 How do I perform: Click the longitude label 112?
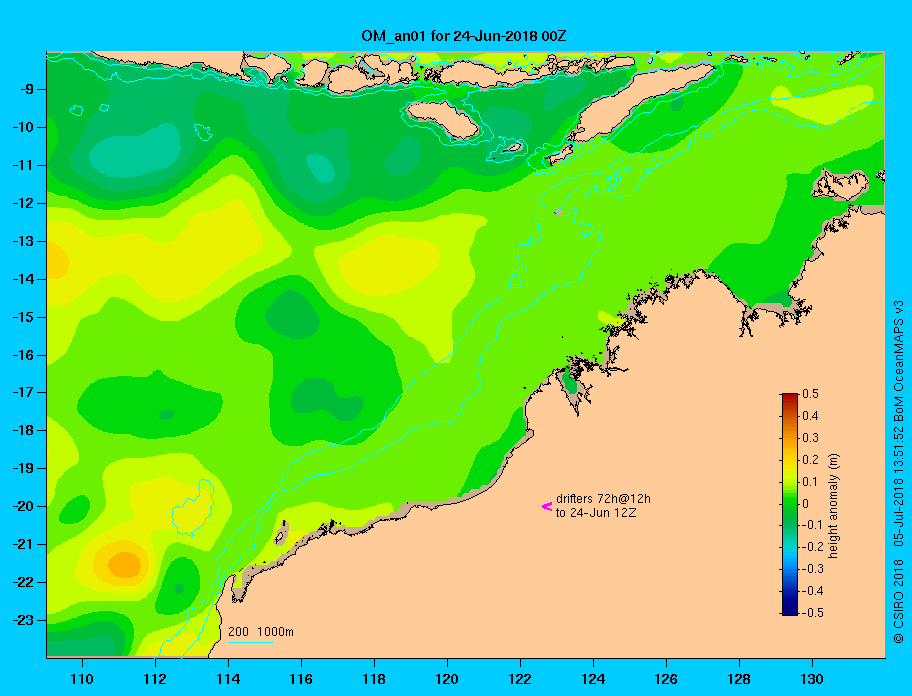point(155,679)
